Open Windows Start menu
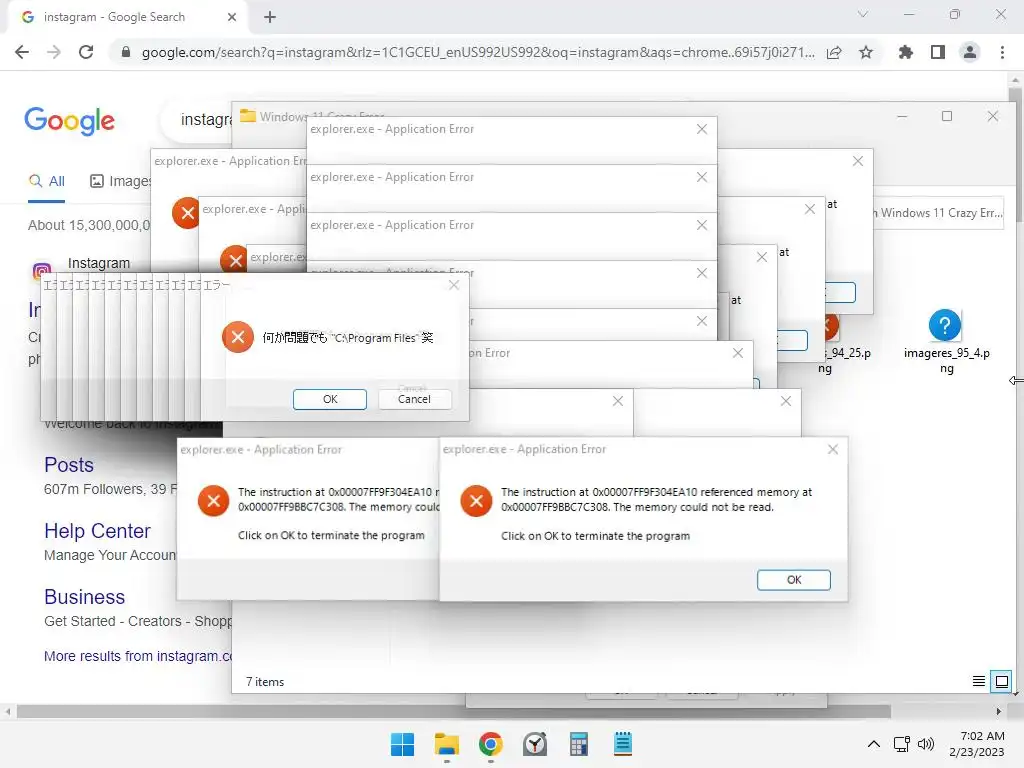 402,744
